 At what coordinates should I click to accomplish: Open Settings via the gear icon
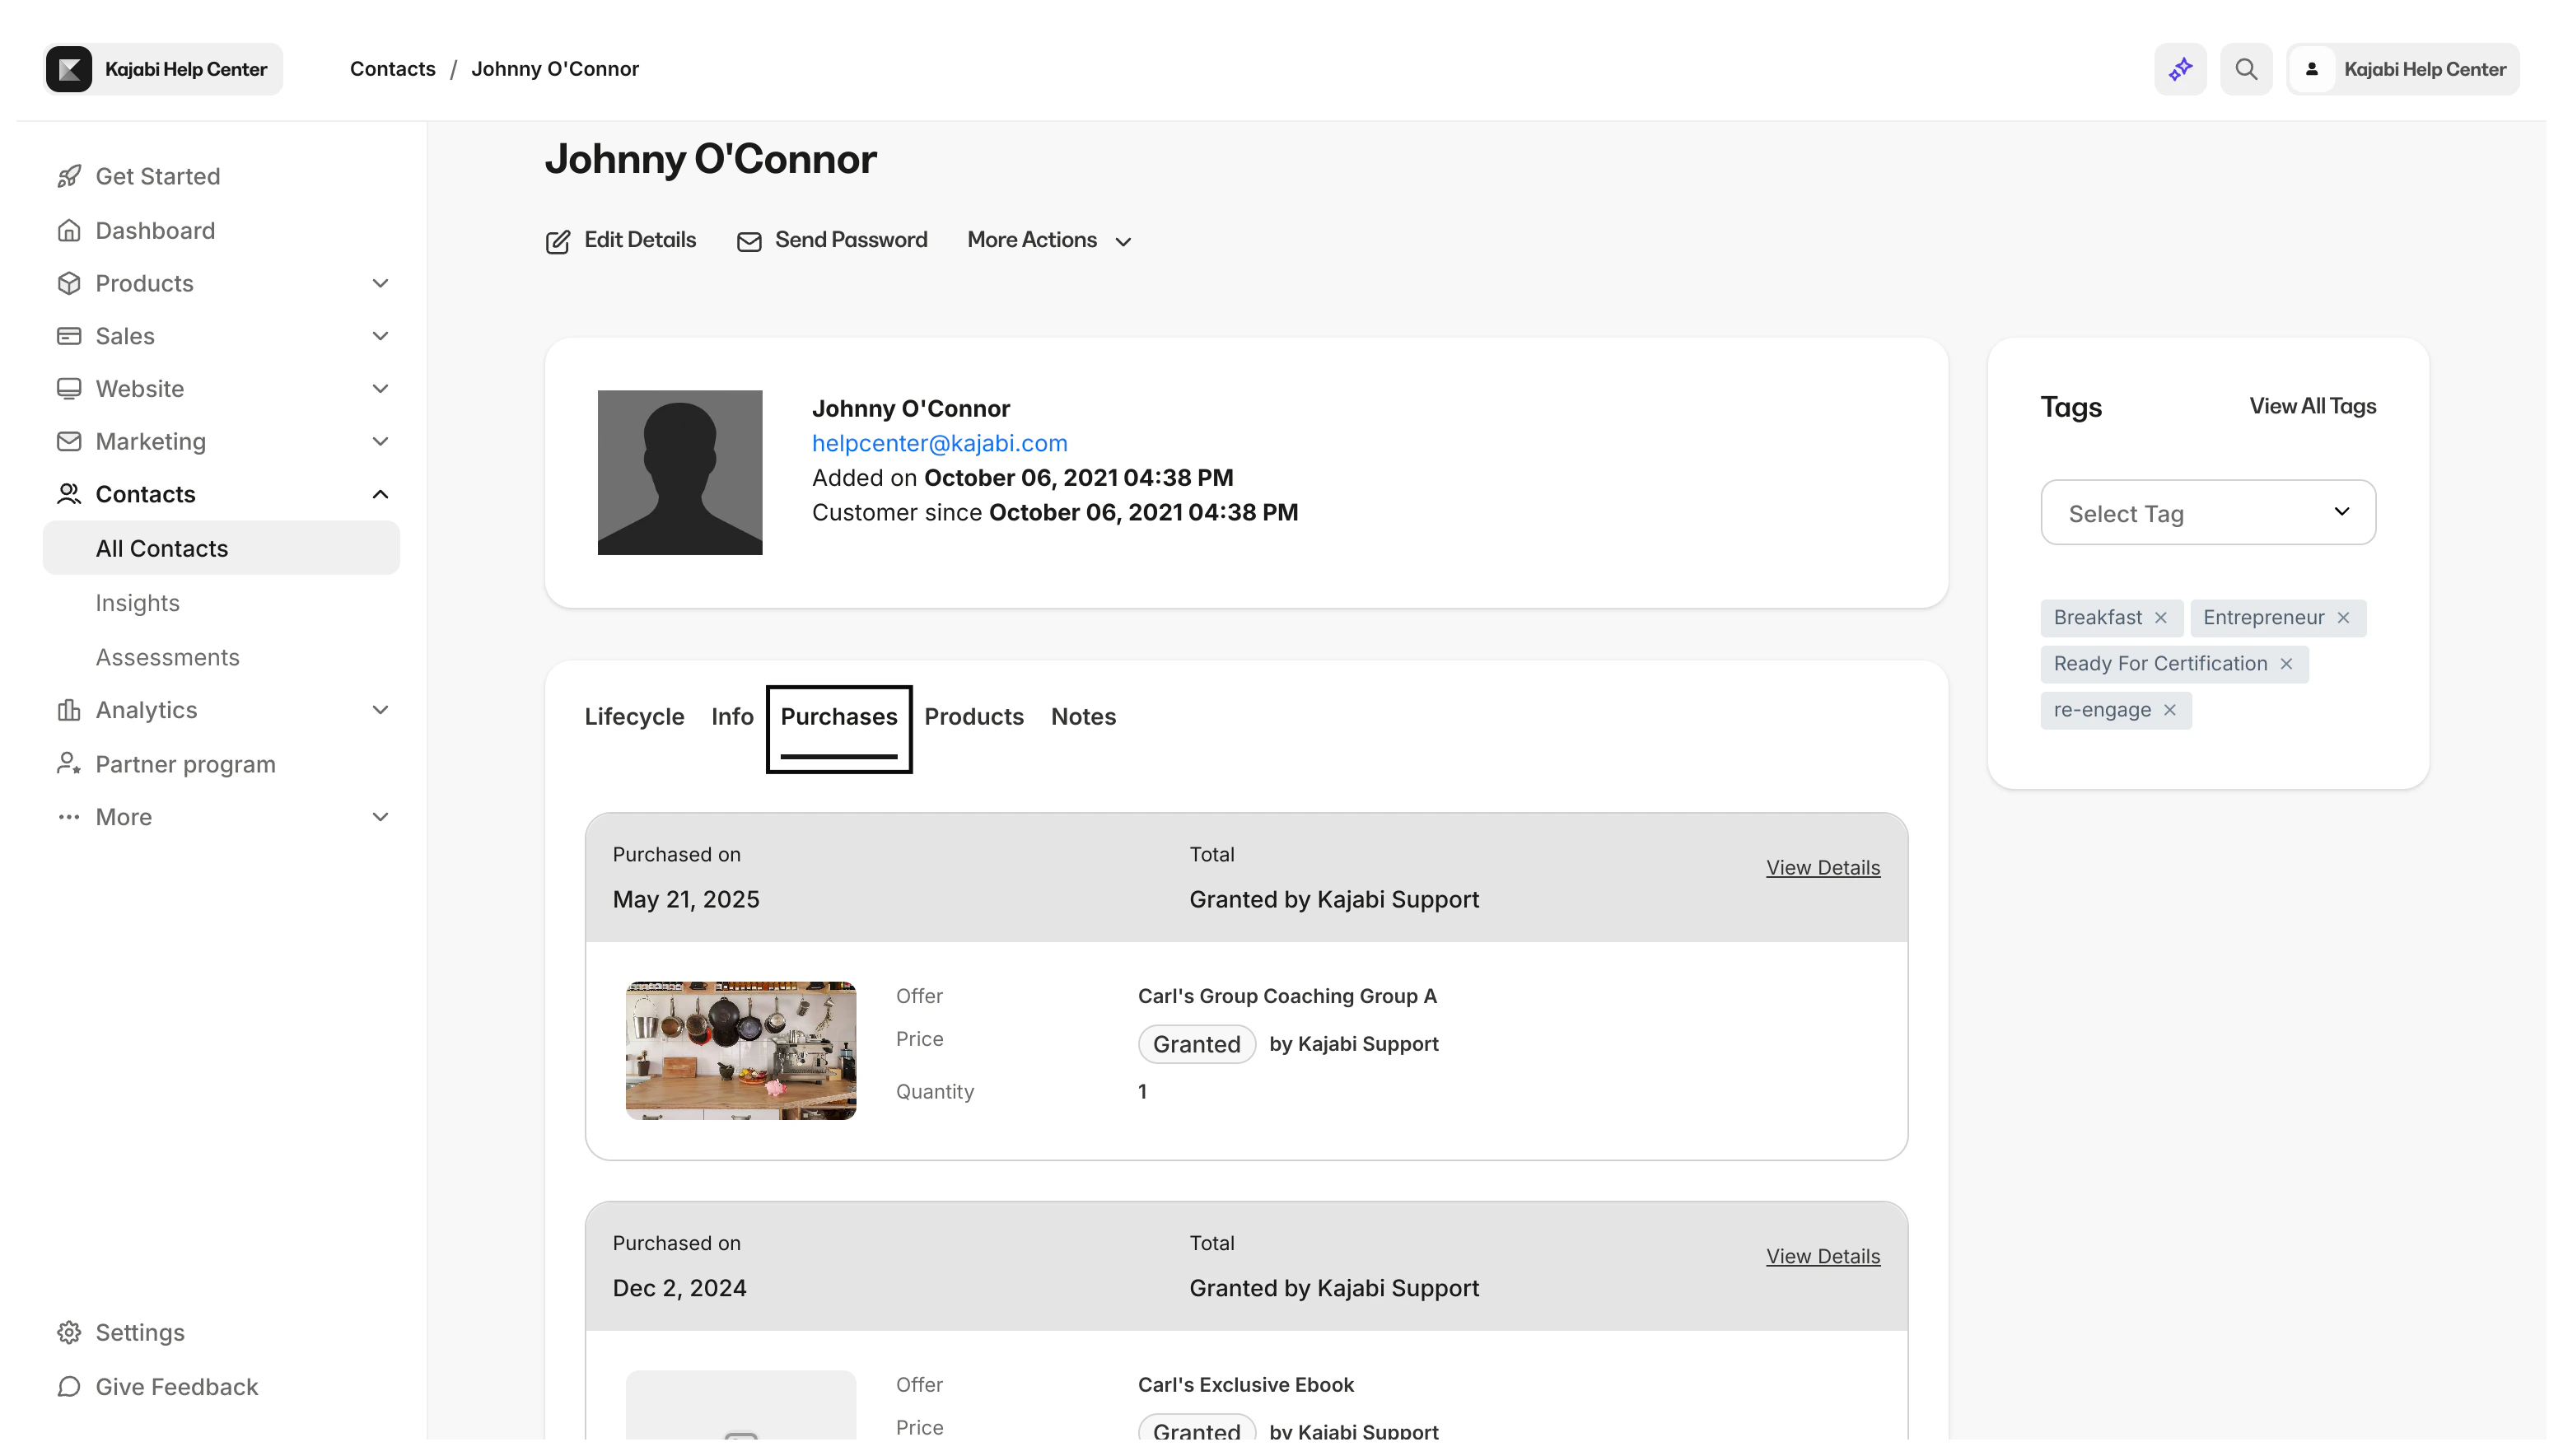click(69, 1332)
